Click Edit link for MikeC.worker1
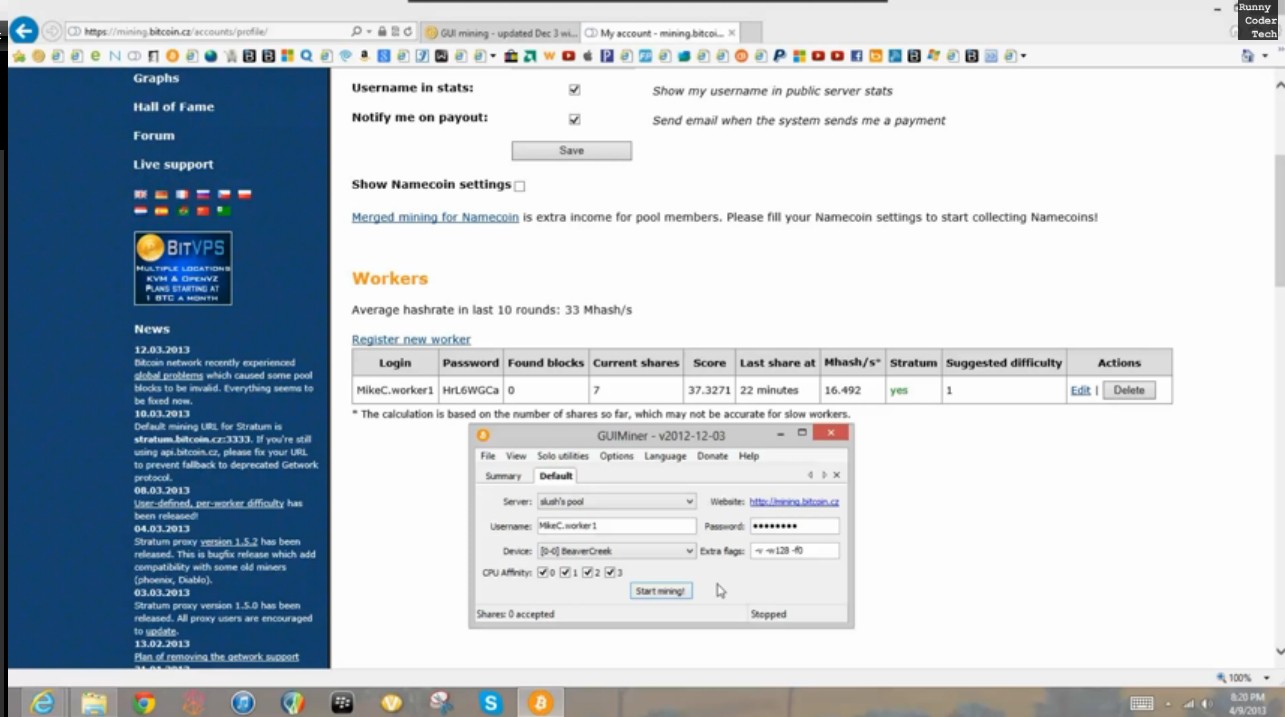 pyautogui.click(x=1080, y=390)
